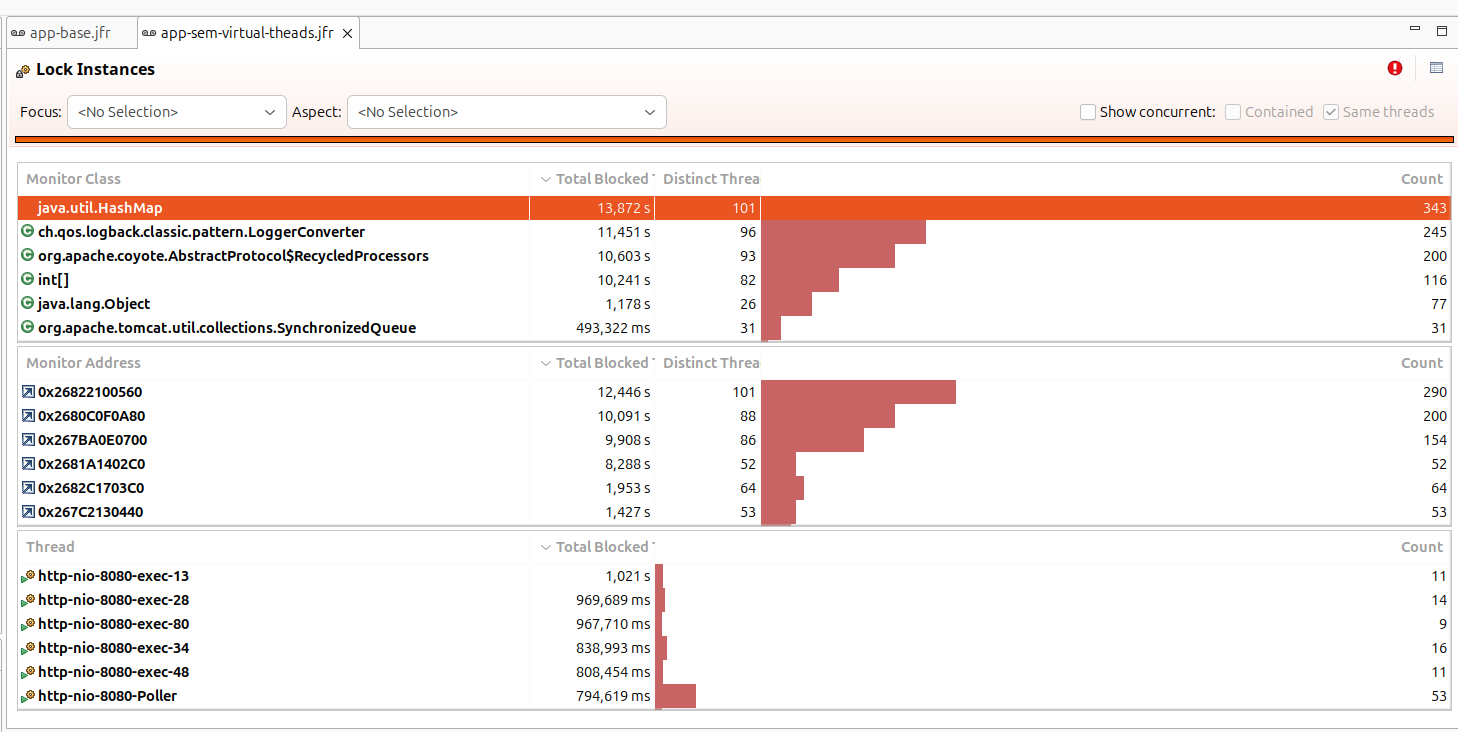Open the Aspect dropdown
The image size is (1458, 732).
(506, 112)
